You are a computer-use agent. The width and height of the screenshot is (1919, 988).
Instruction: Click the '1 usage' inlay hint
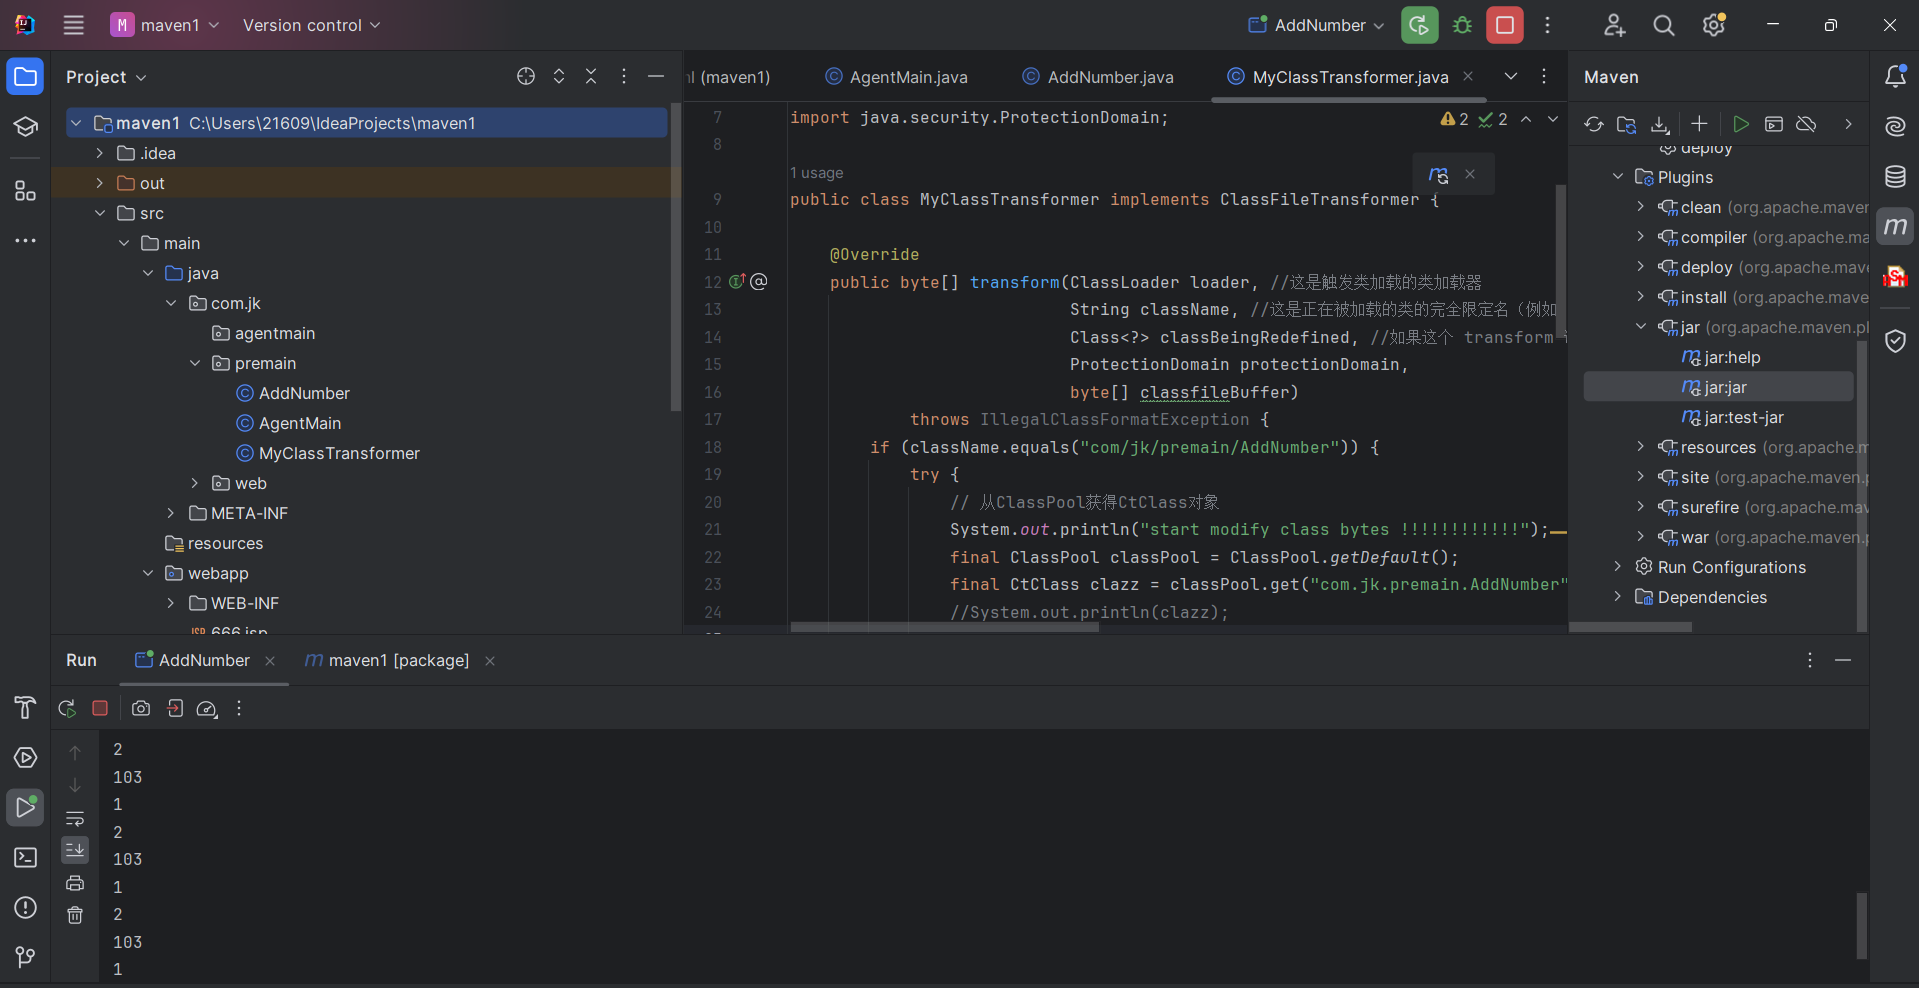pos(817,173)
